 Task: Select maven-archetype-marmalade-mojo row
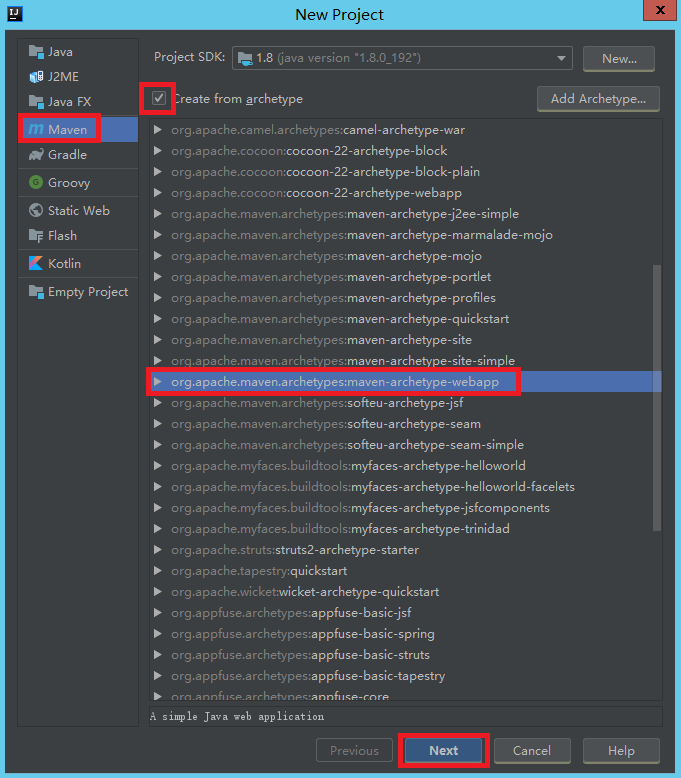(x=406, y=235)
